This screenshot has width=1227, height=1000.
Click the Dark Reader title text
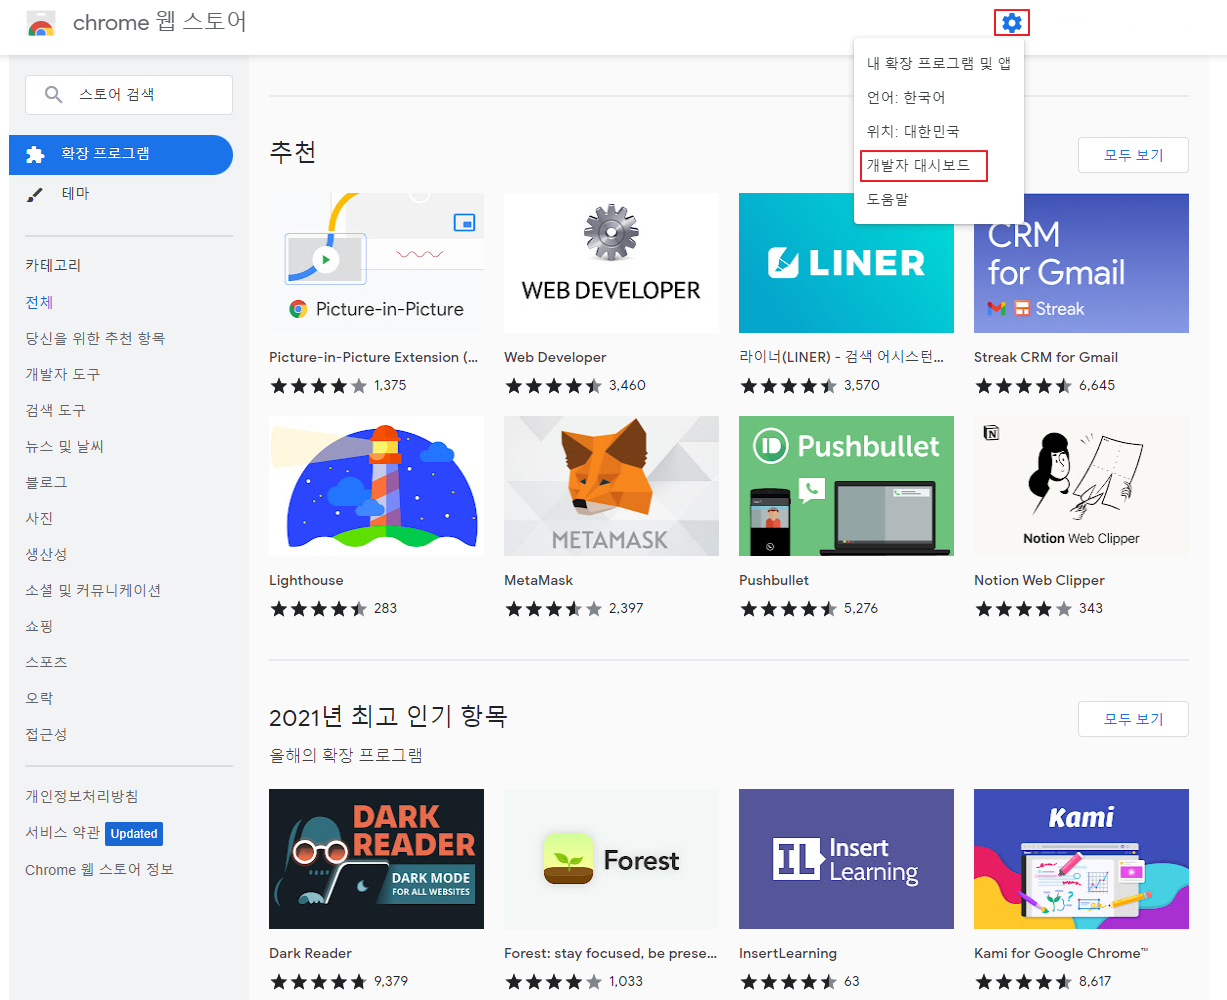[x=310, y=953]
